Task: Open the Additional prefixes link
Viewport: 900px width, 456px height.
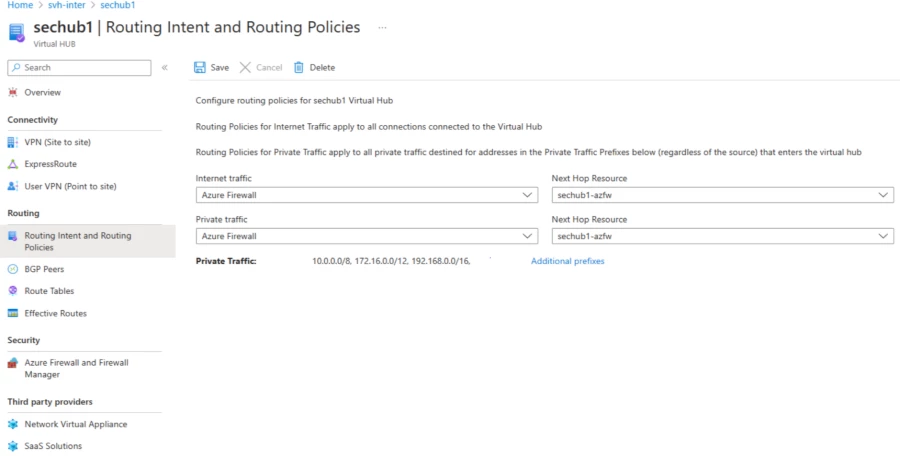Action: coord(567,261)
